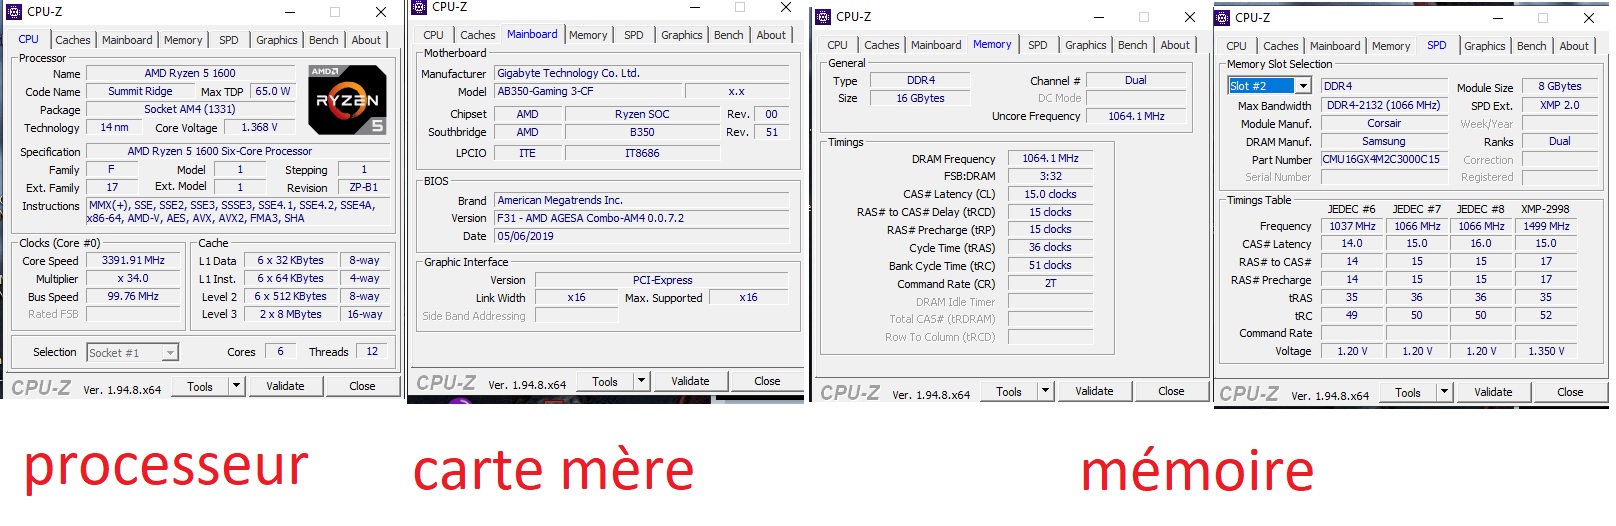This screenshot has height=526, width=1616.
Task: Click the XMP 2.0 SPD Ext. value
Action: (1560, 105)
